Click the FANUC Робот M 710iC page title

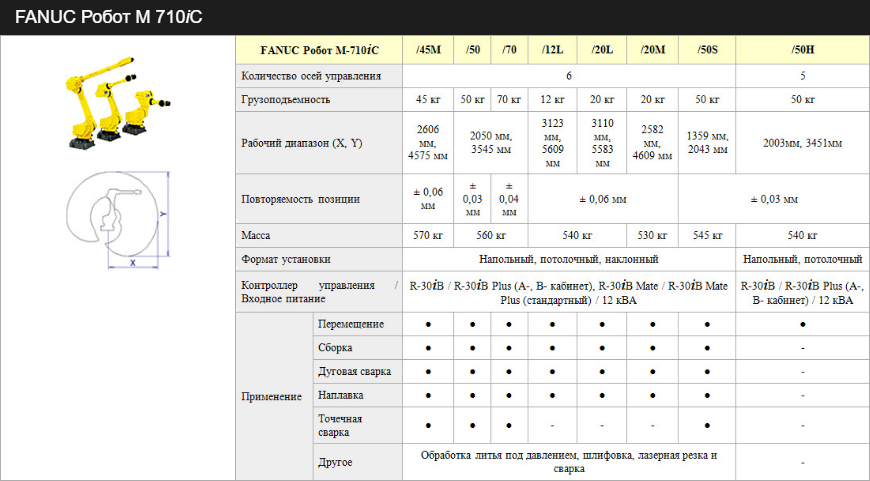click(109, 17)
